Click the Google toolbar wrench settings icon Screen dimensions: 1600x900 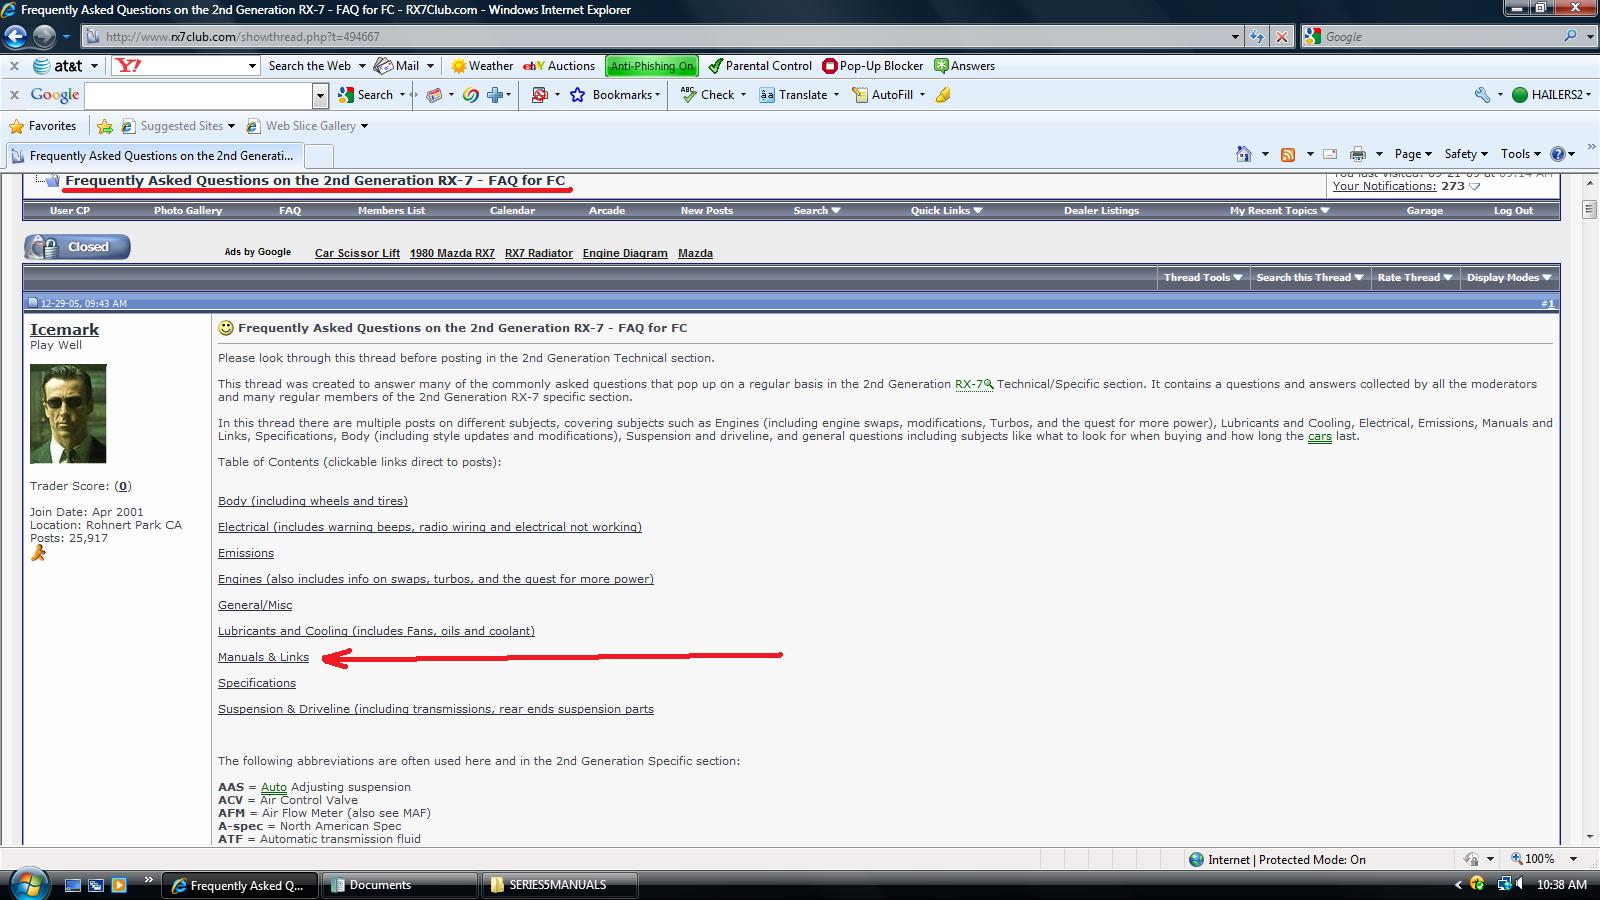click(x=1482, y=95)
